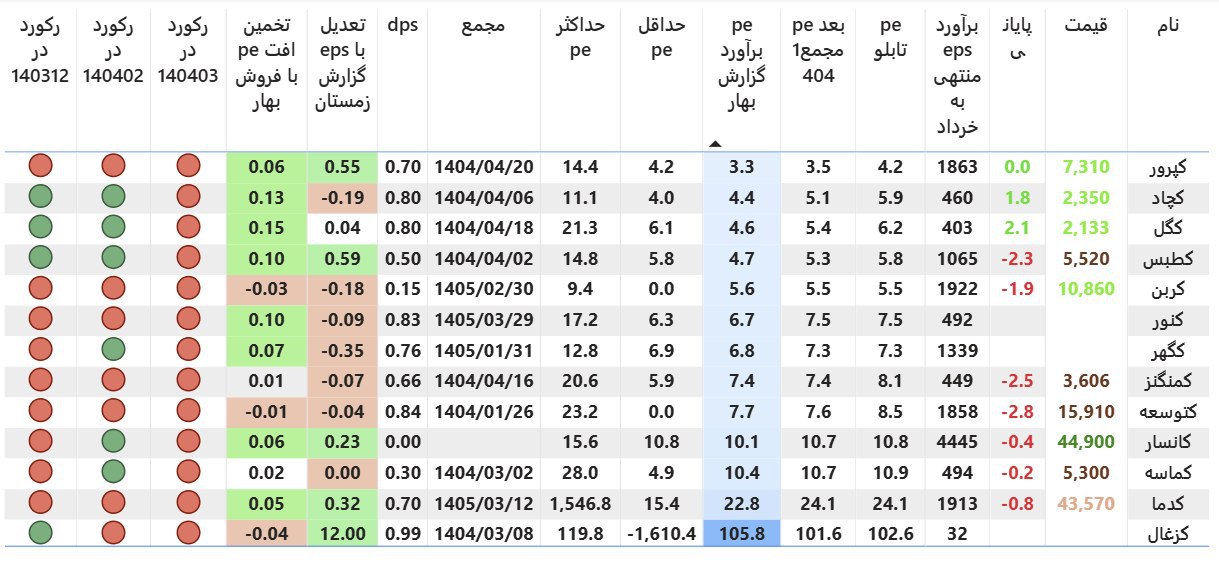Click the red 140312 circle in کدما row
The image size is (1219, 584).
[x=41, y=502]
